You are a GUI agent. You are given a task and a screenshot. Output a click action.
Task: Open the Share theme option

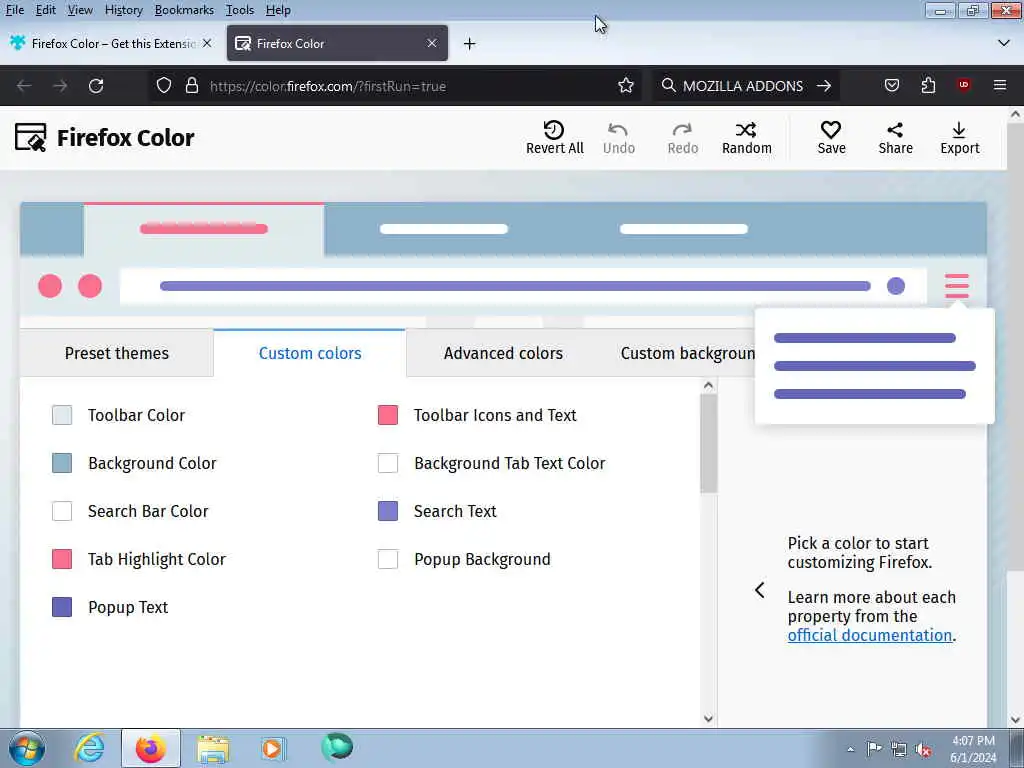895,138
